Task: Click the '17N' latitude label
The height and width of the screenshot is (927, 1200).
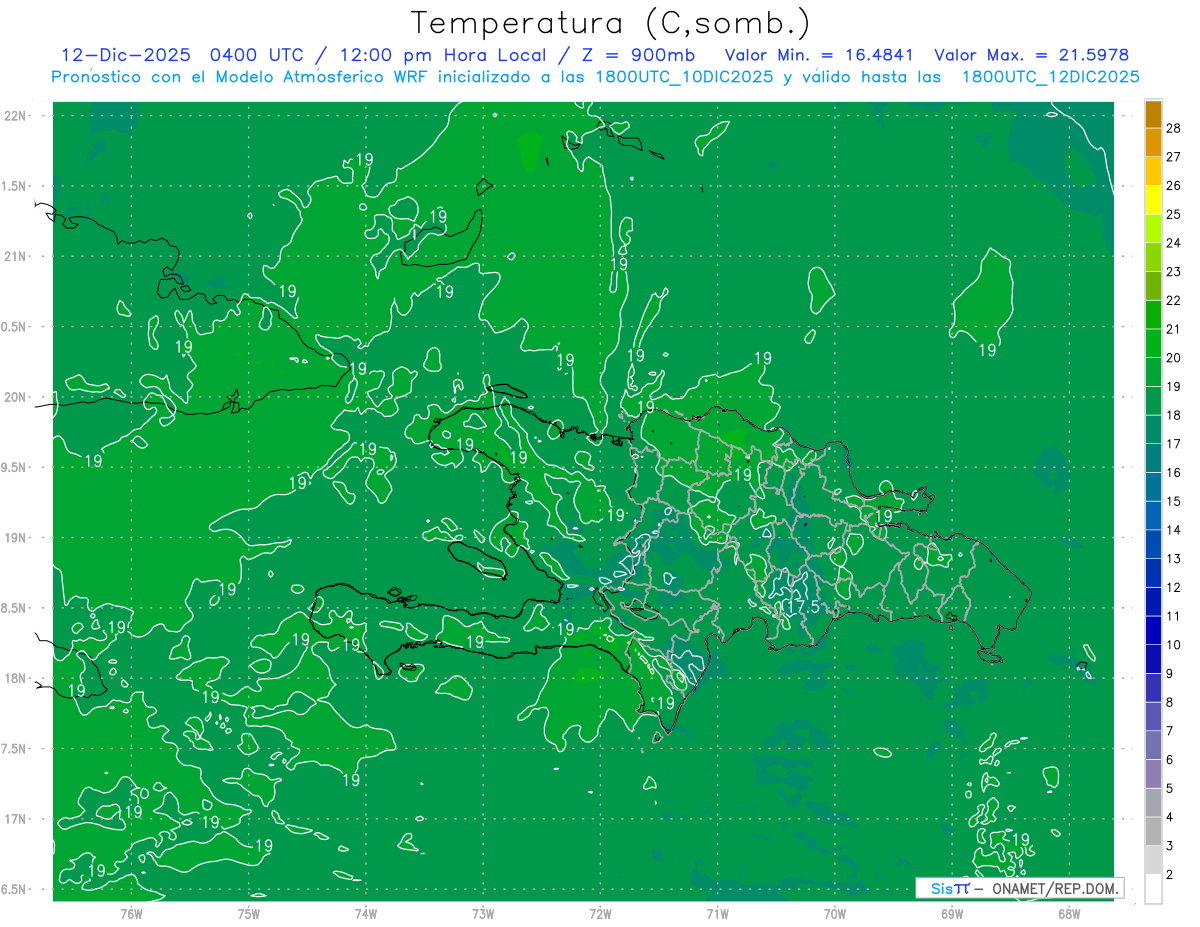Action: coord(15,819)
